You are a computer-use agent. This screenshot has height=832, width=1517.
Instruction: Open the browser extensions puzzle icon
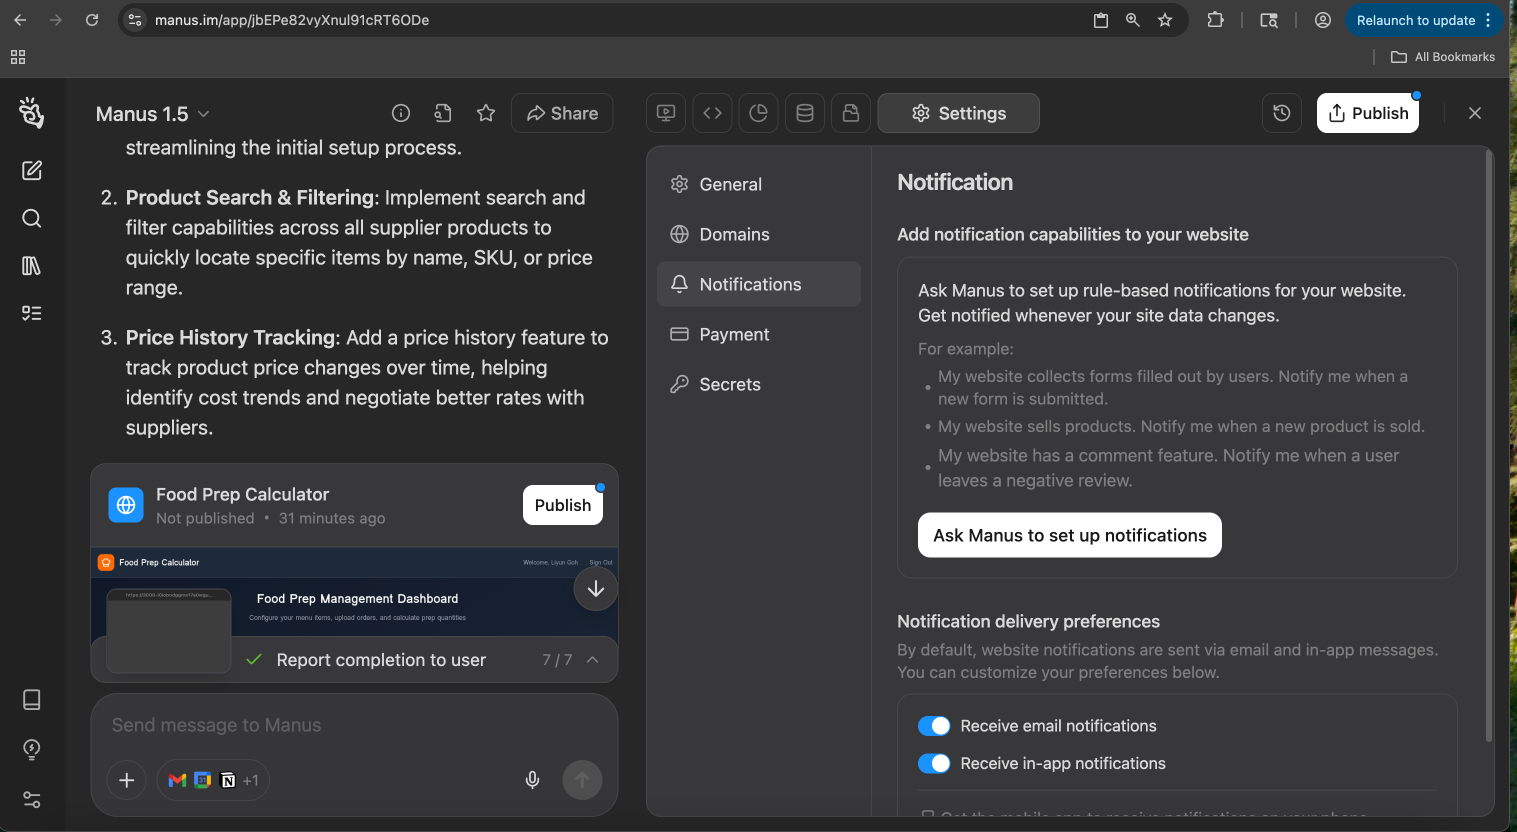point(1215,20)
